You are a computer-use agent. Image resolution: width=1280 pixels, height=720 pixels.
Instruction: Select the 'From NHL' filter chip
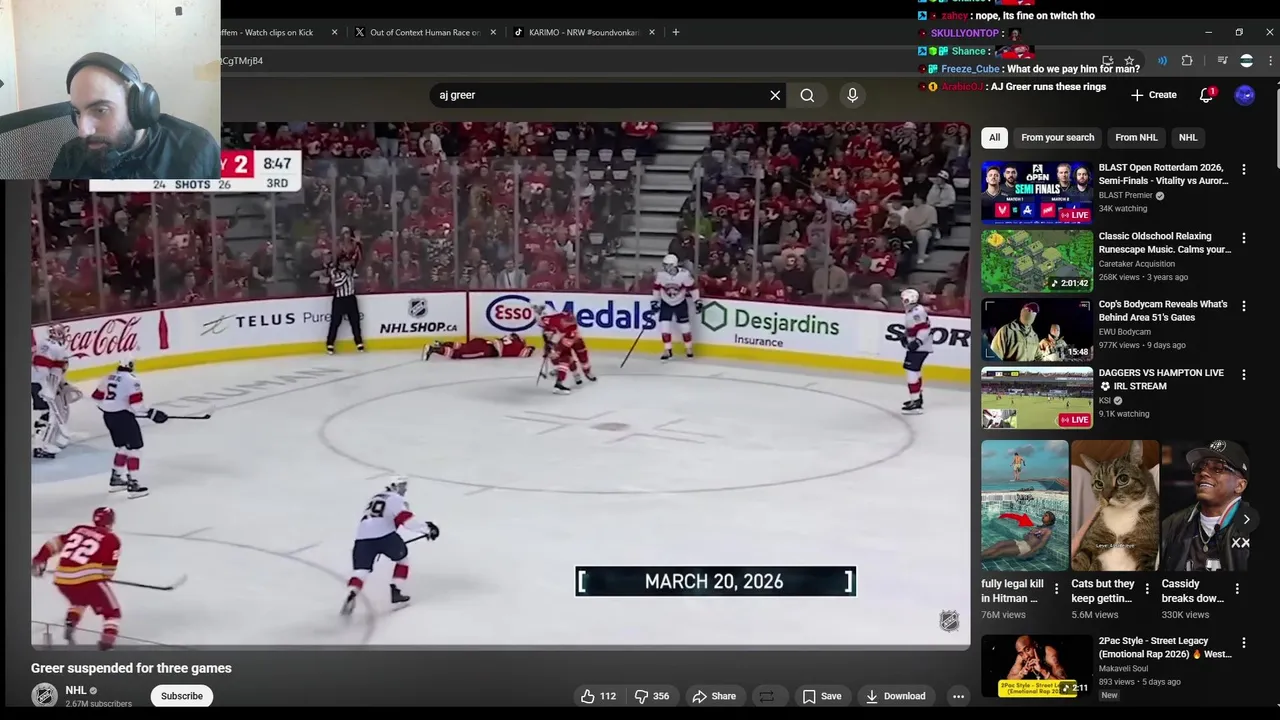pos(1136,137)
